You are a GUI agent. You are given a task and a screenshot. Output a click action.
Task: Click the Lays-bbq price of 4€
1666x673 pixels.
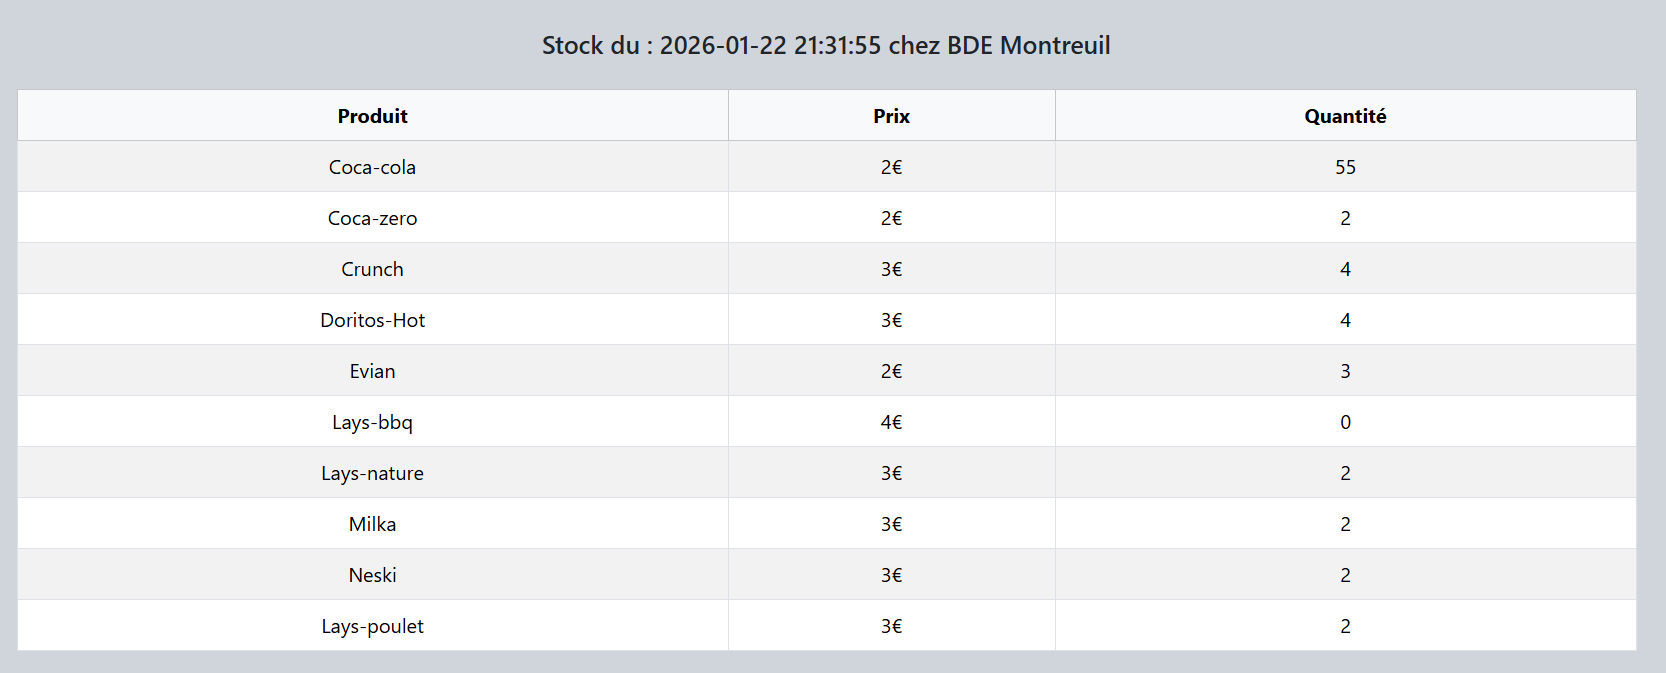tap(891, 422)
